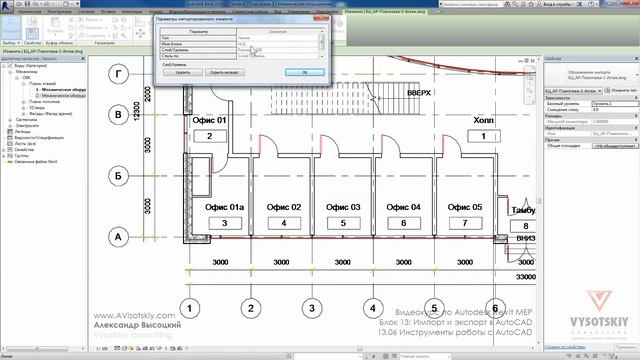Switch to the Конструкция ribbon tab
The height and width of the screenshot is (360, 640).
59,11
